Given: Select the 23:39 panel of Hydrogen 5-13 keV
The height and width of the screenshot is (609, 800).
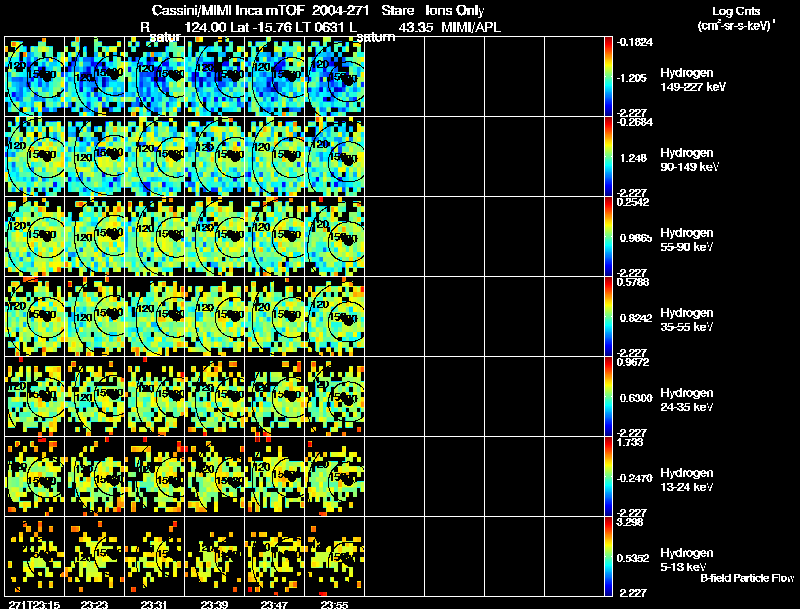Looking at the screenshot, I should coord(215,556).
